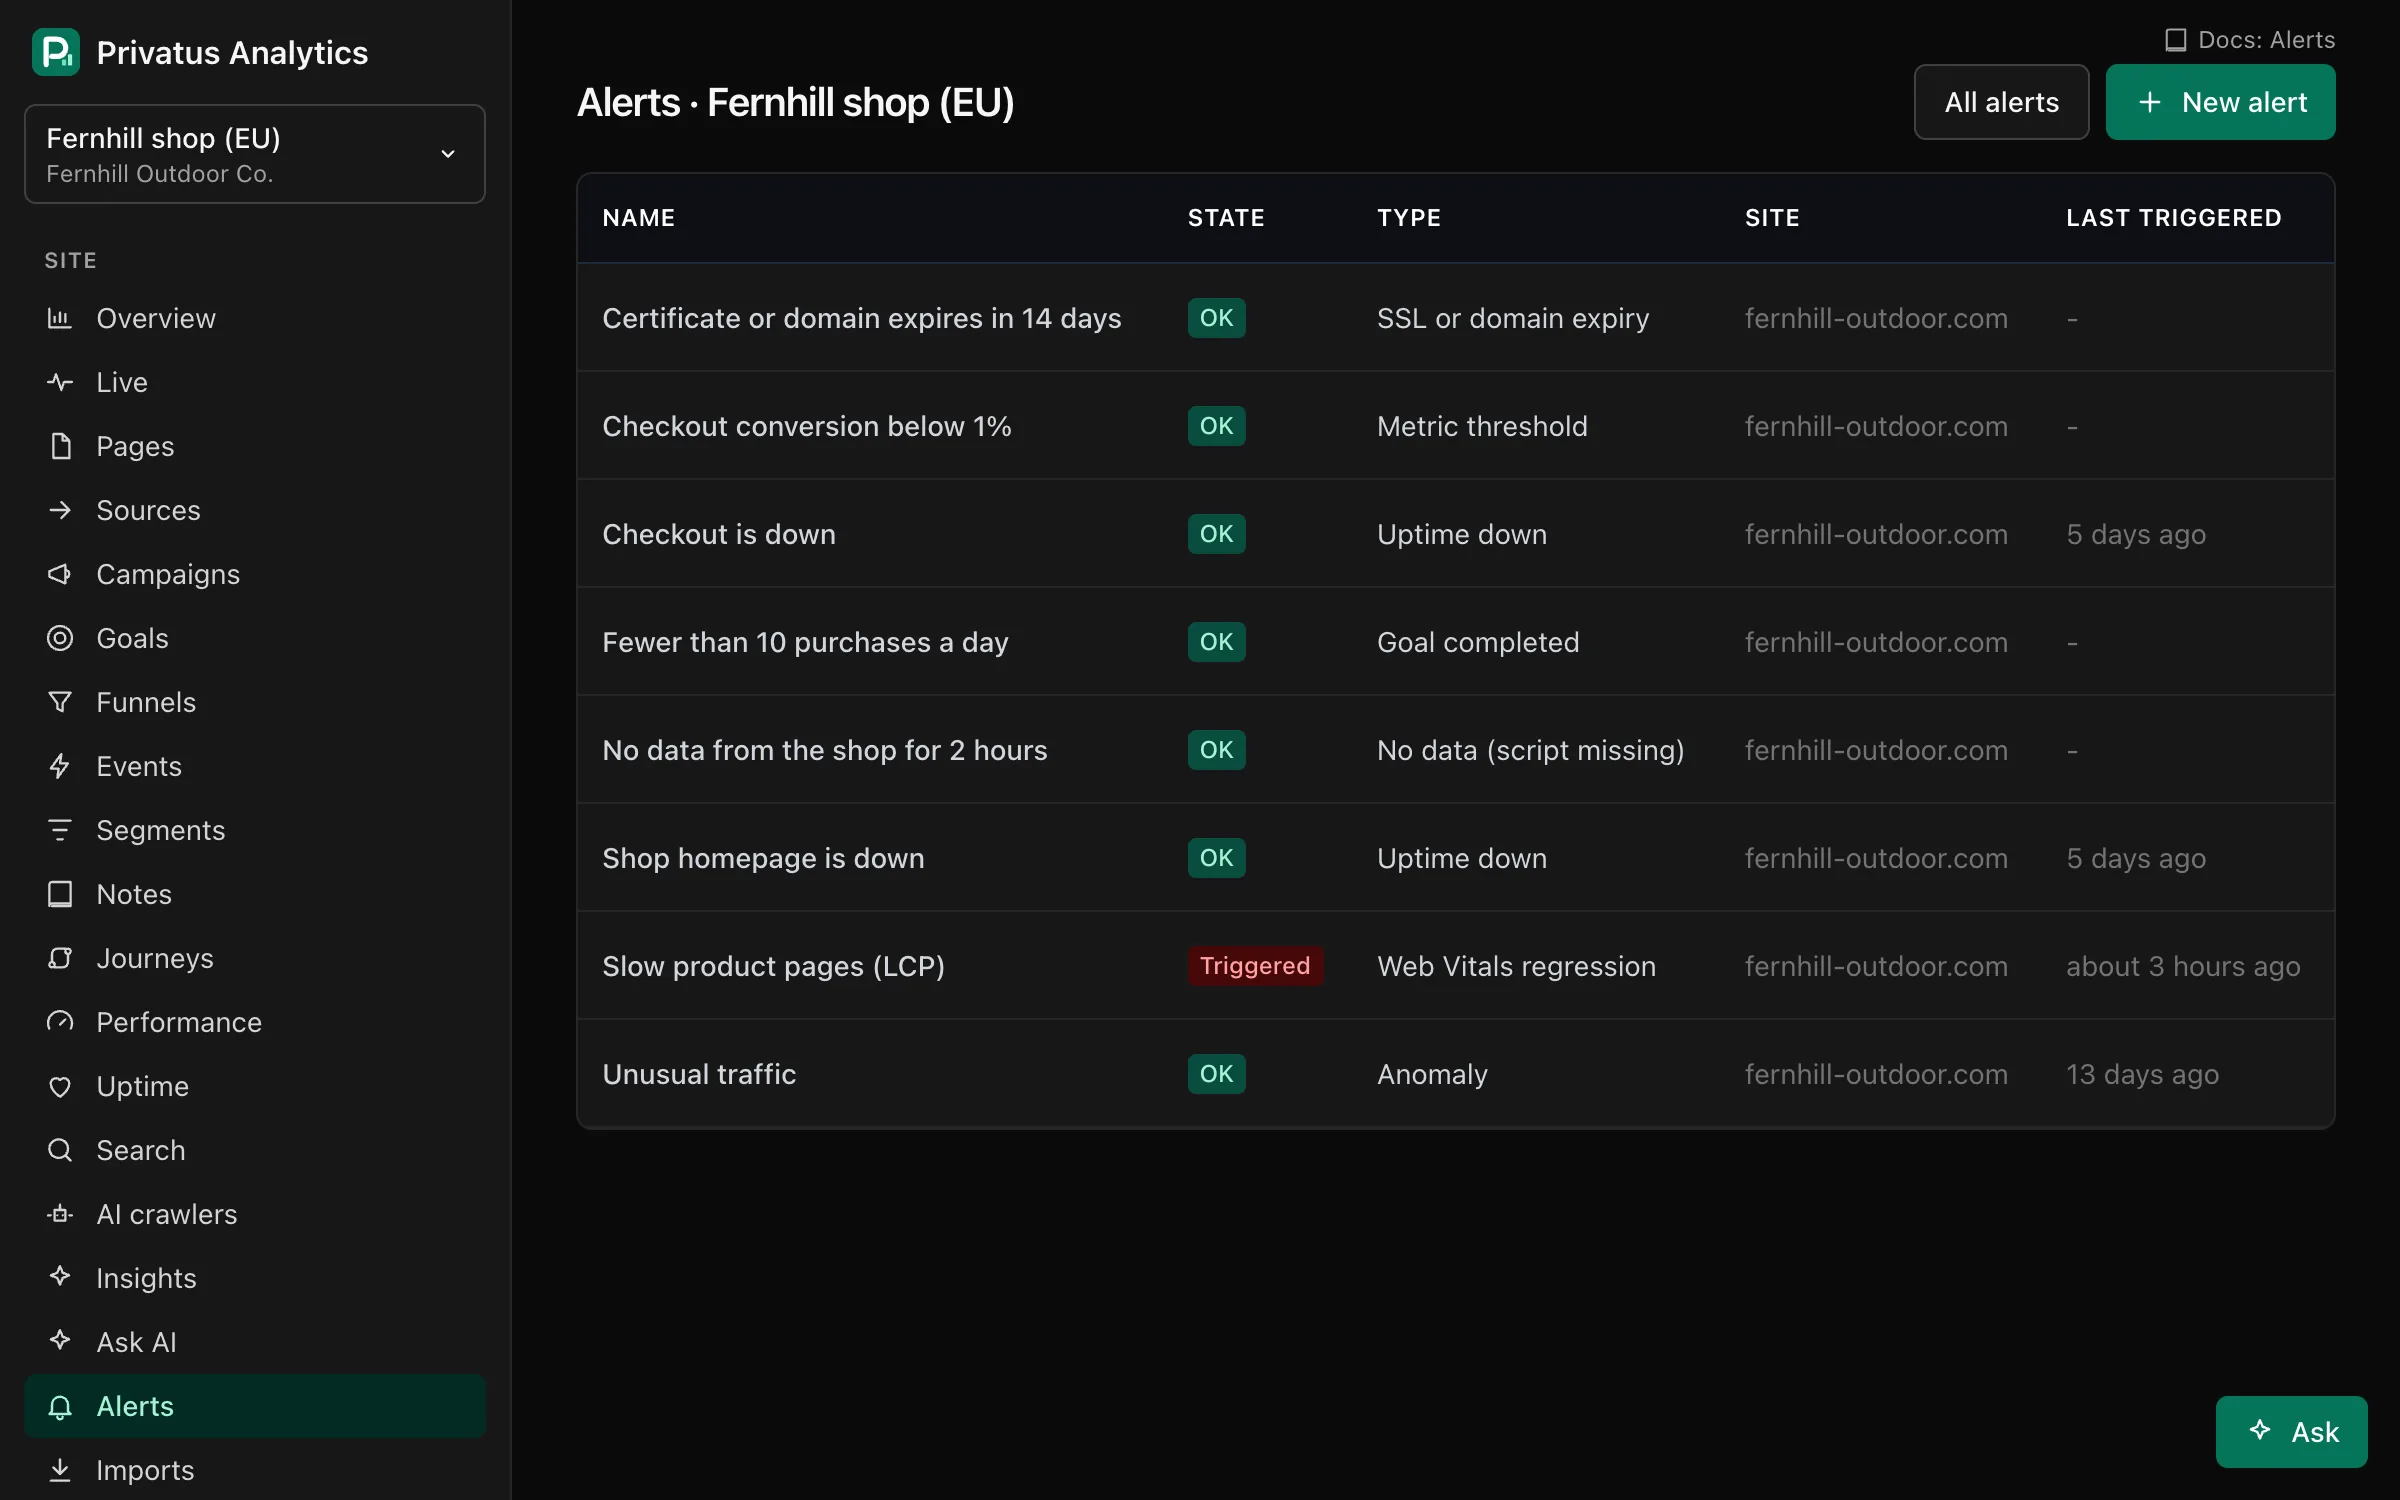Click the Funnels filter icon

[60, 702]
